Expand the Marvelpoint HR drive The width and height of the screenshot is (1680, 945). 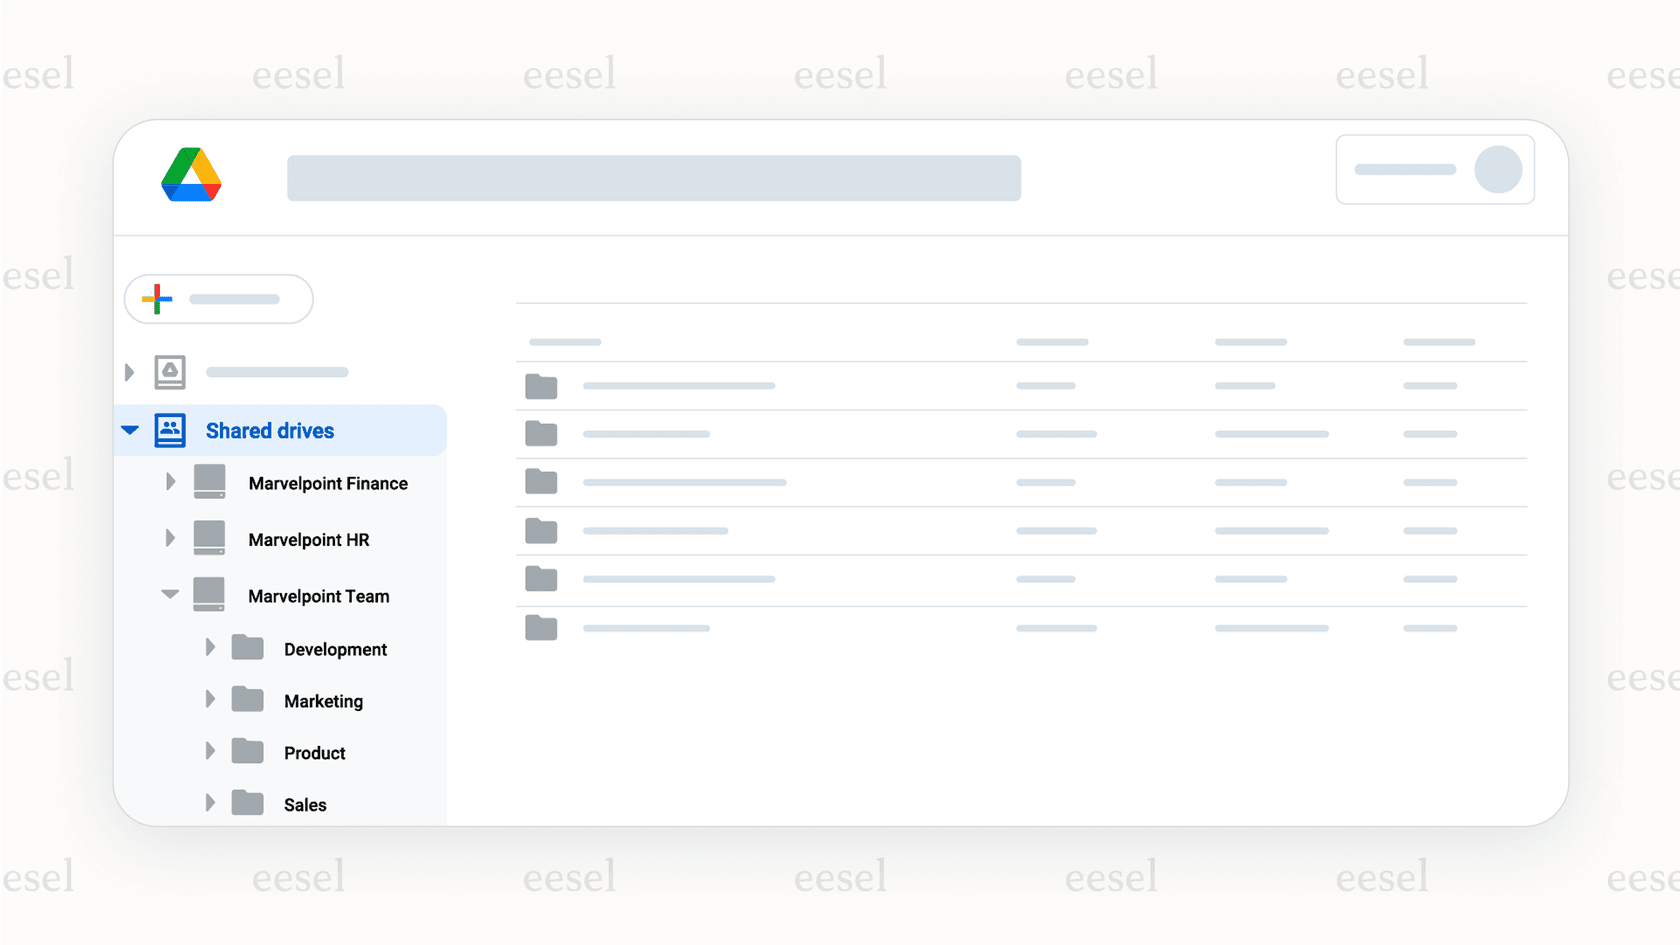point(170,538)
